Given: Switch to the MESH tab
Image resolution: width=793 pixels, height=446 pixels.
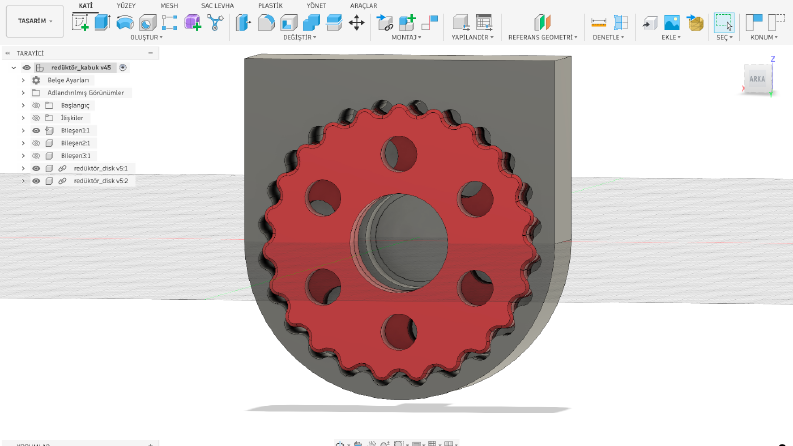Looking at the screenshot, I should [169, 6].
